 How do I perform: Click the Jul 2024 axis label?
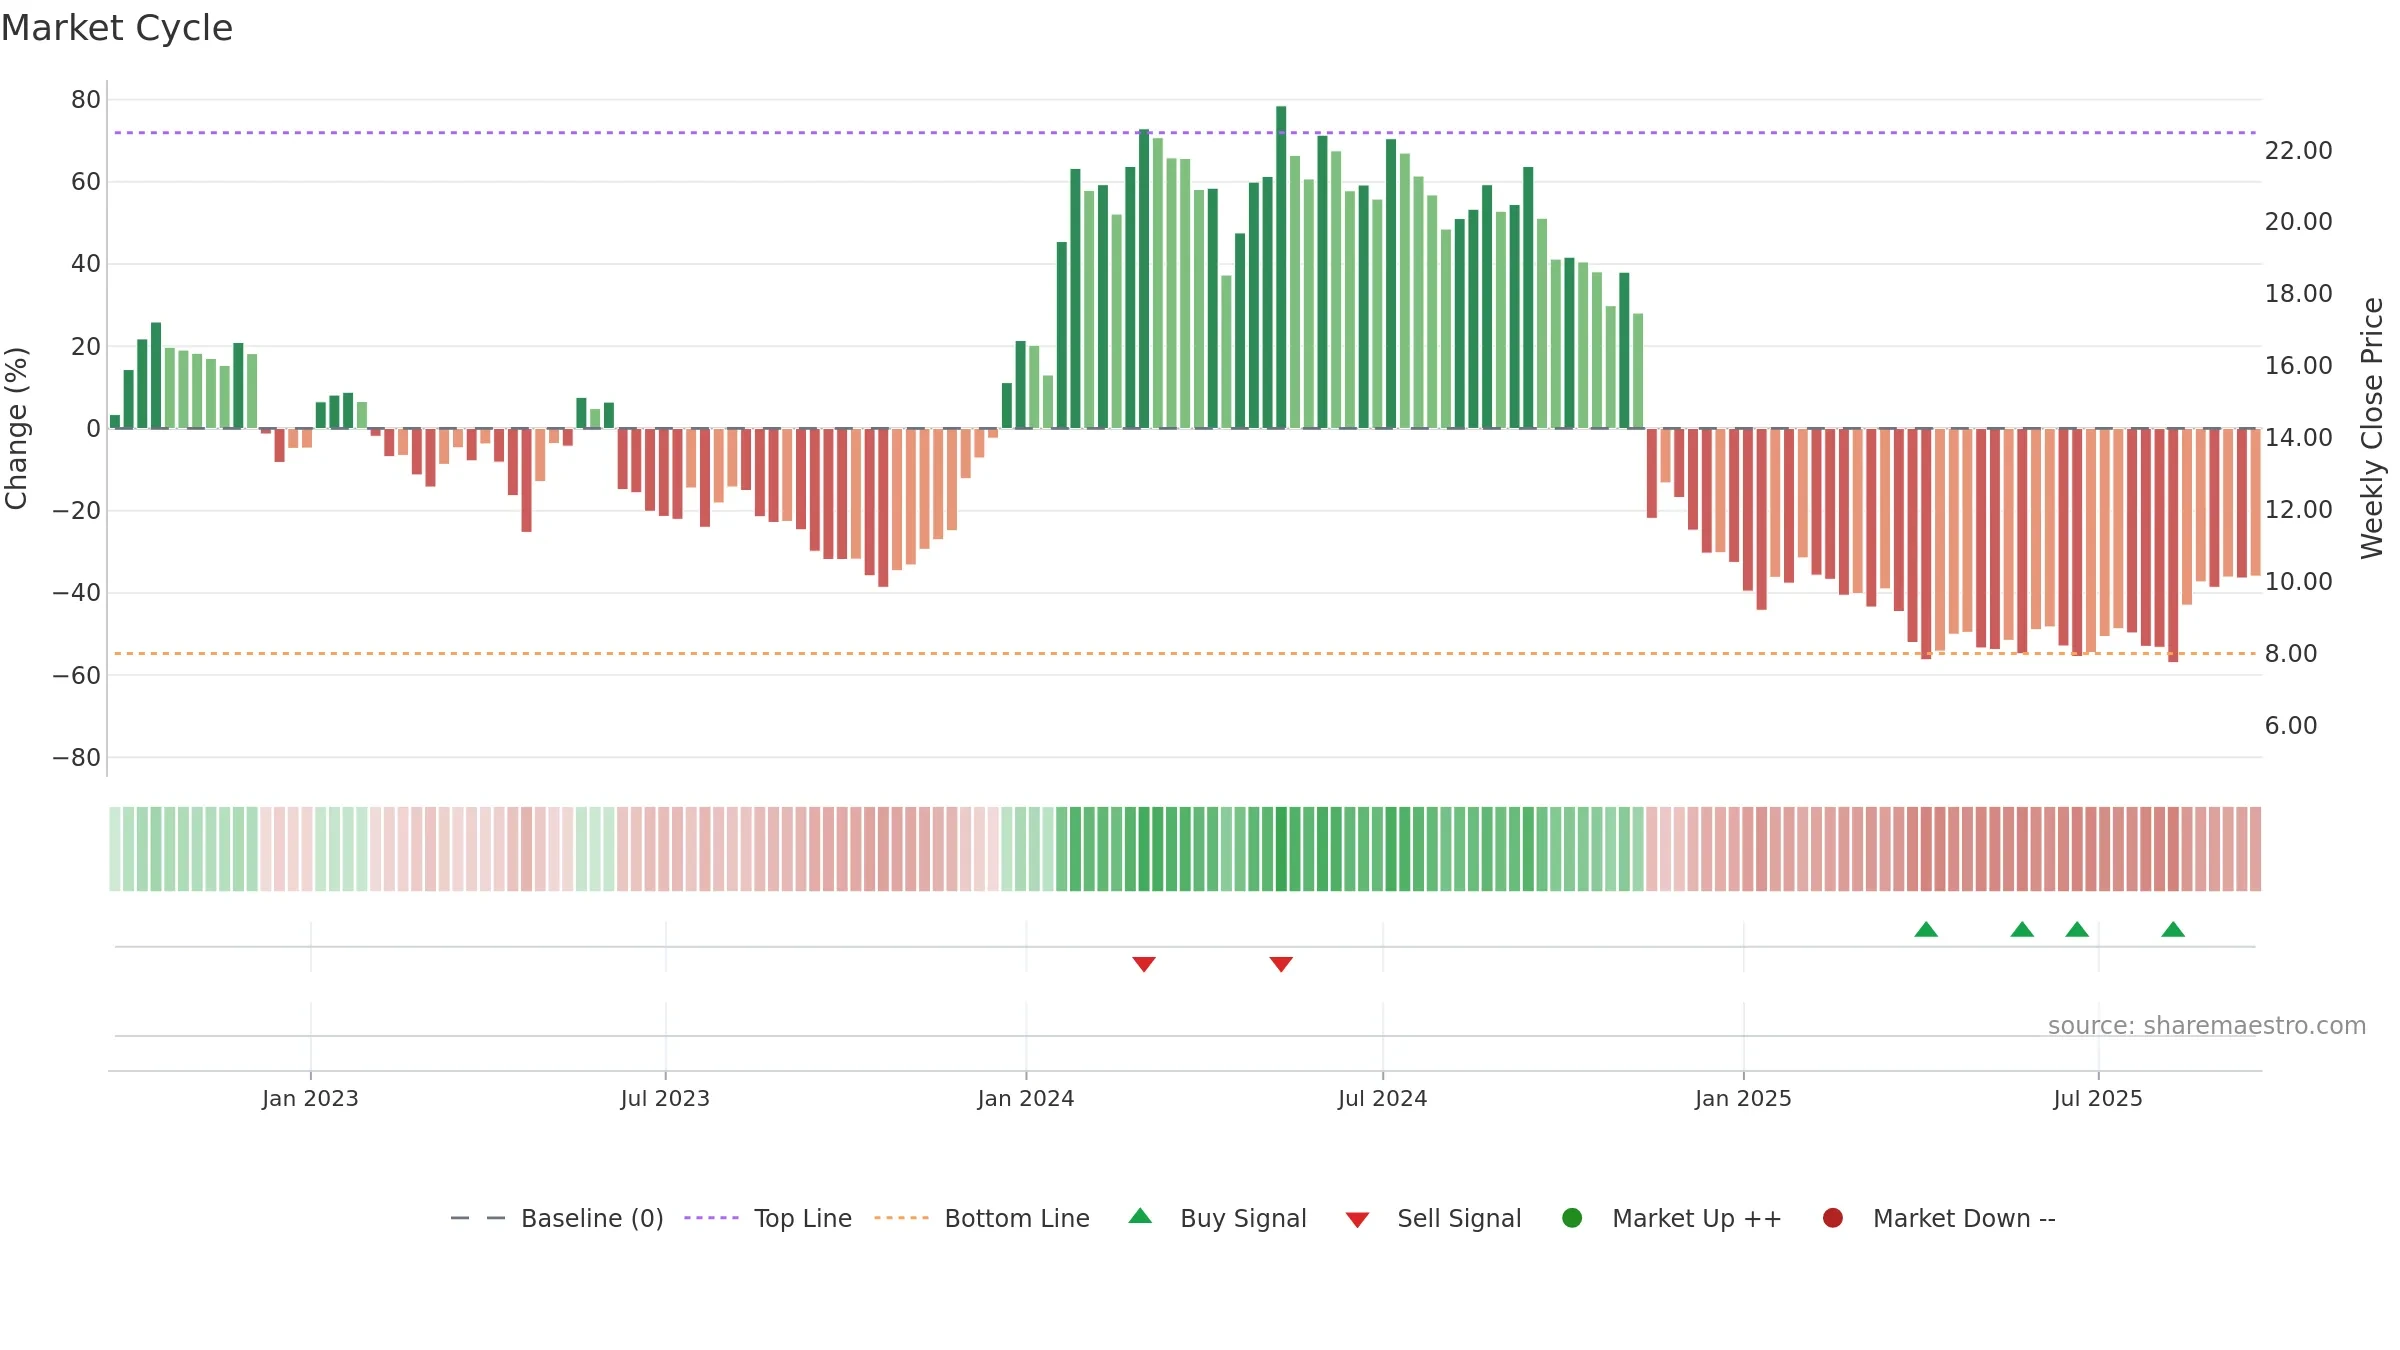[x=1382, y=1098]
